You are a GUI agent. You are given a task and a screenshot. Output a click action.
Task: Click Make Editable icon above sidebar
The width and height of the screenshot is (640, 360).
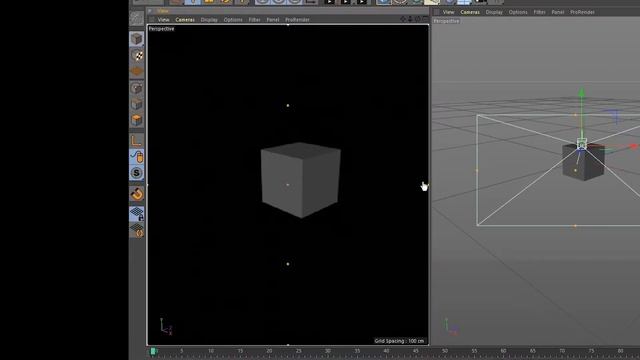137,18
